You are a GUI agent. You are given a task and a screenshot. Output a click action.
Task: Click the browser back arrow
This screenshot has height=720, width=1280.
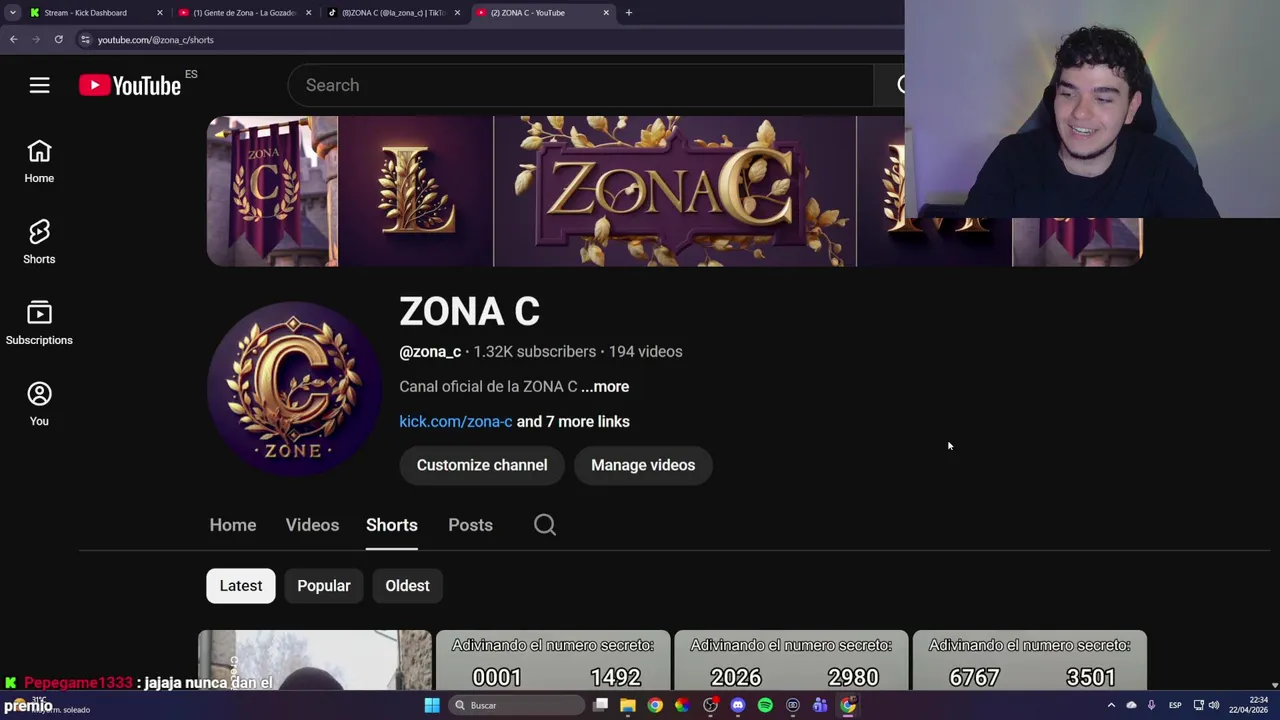[14, 40]
